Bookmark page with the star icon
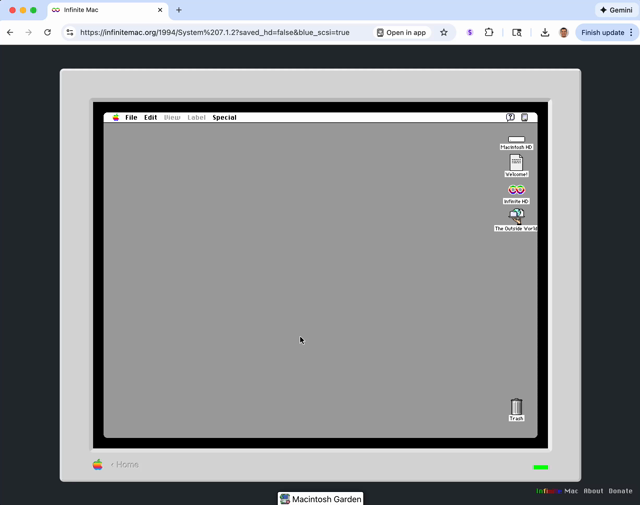This screenshot has width=640, height=505. 444,32
